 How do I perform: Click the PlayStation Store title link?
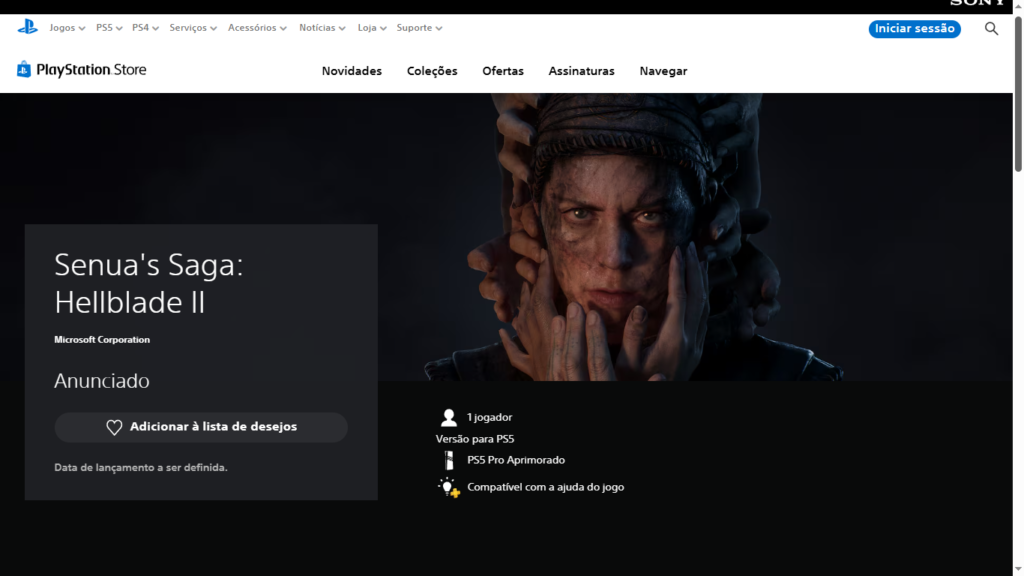tap(91, 70)
